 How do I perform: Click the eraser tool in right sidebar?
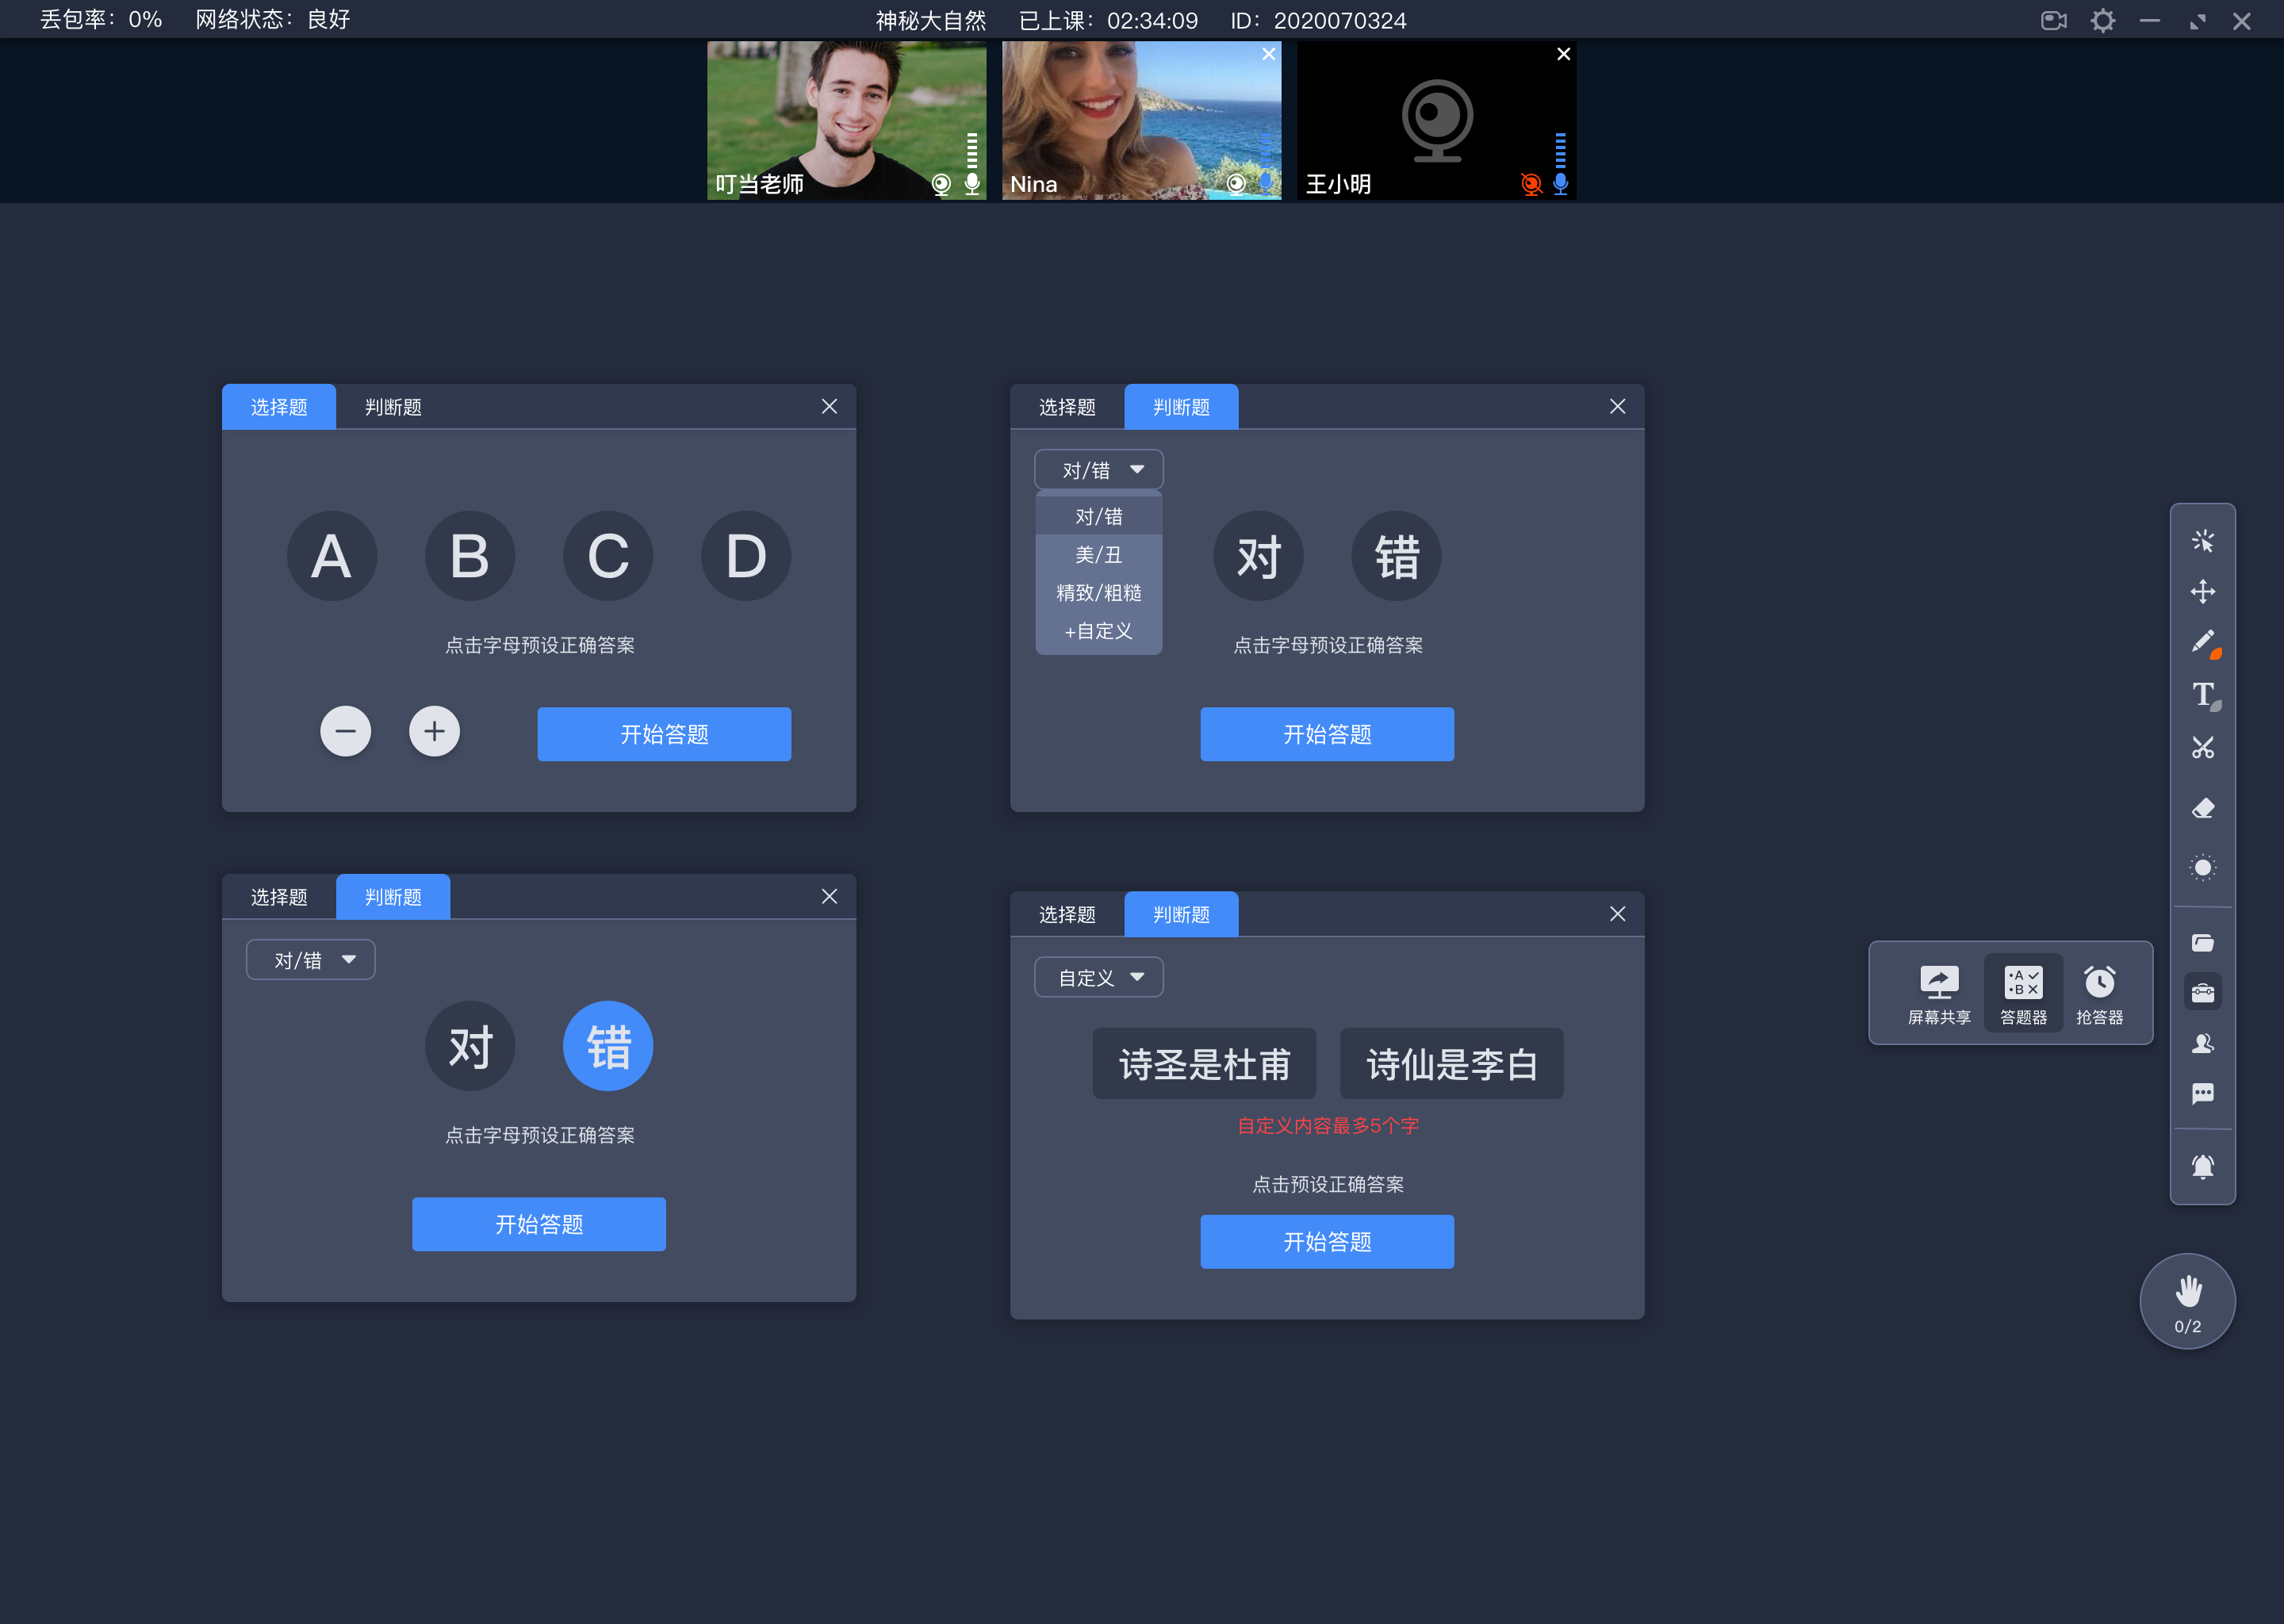point(2203,806)
